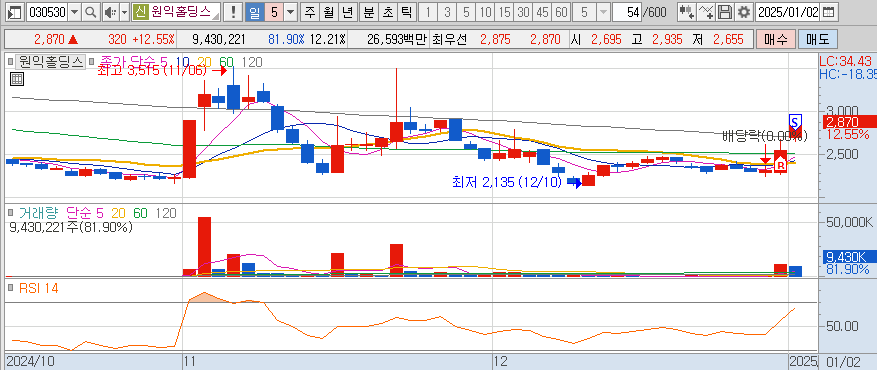The image size is (877, 370).
Task: Choose the 45 interval button
Action: (543, 12)
